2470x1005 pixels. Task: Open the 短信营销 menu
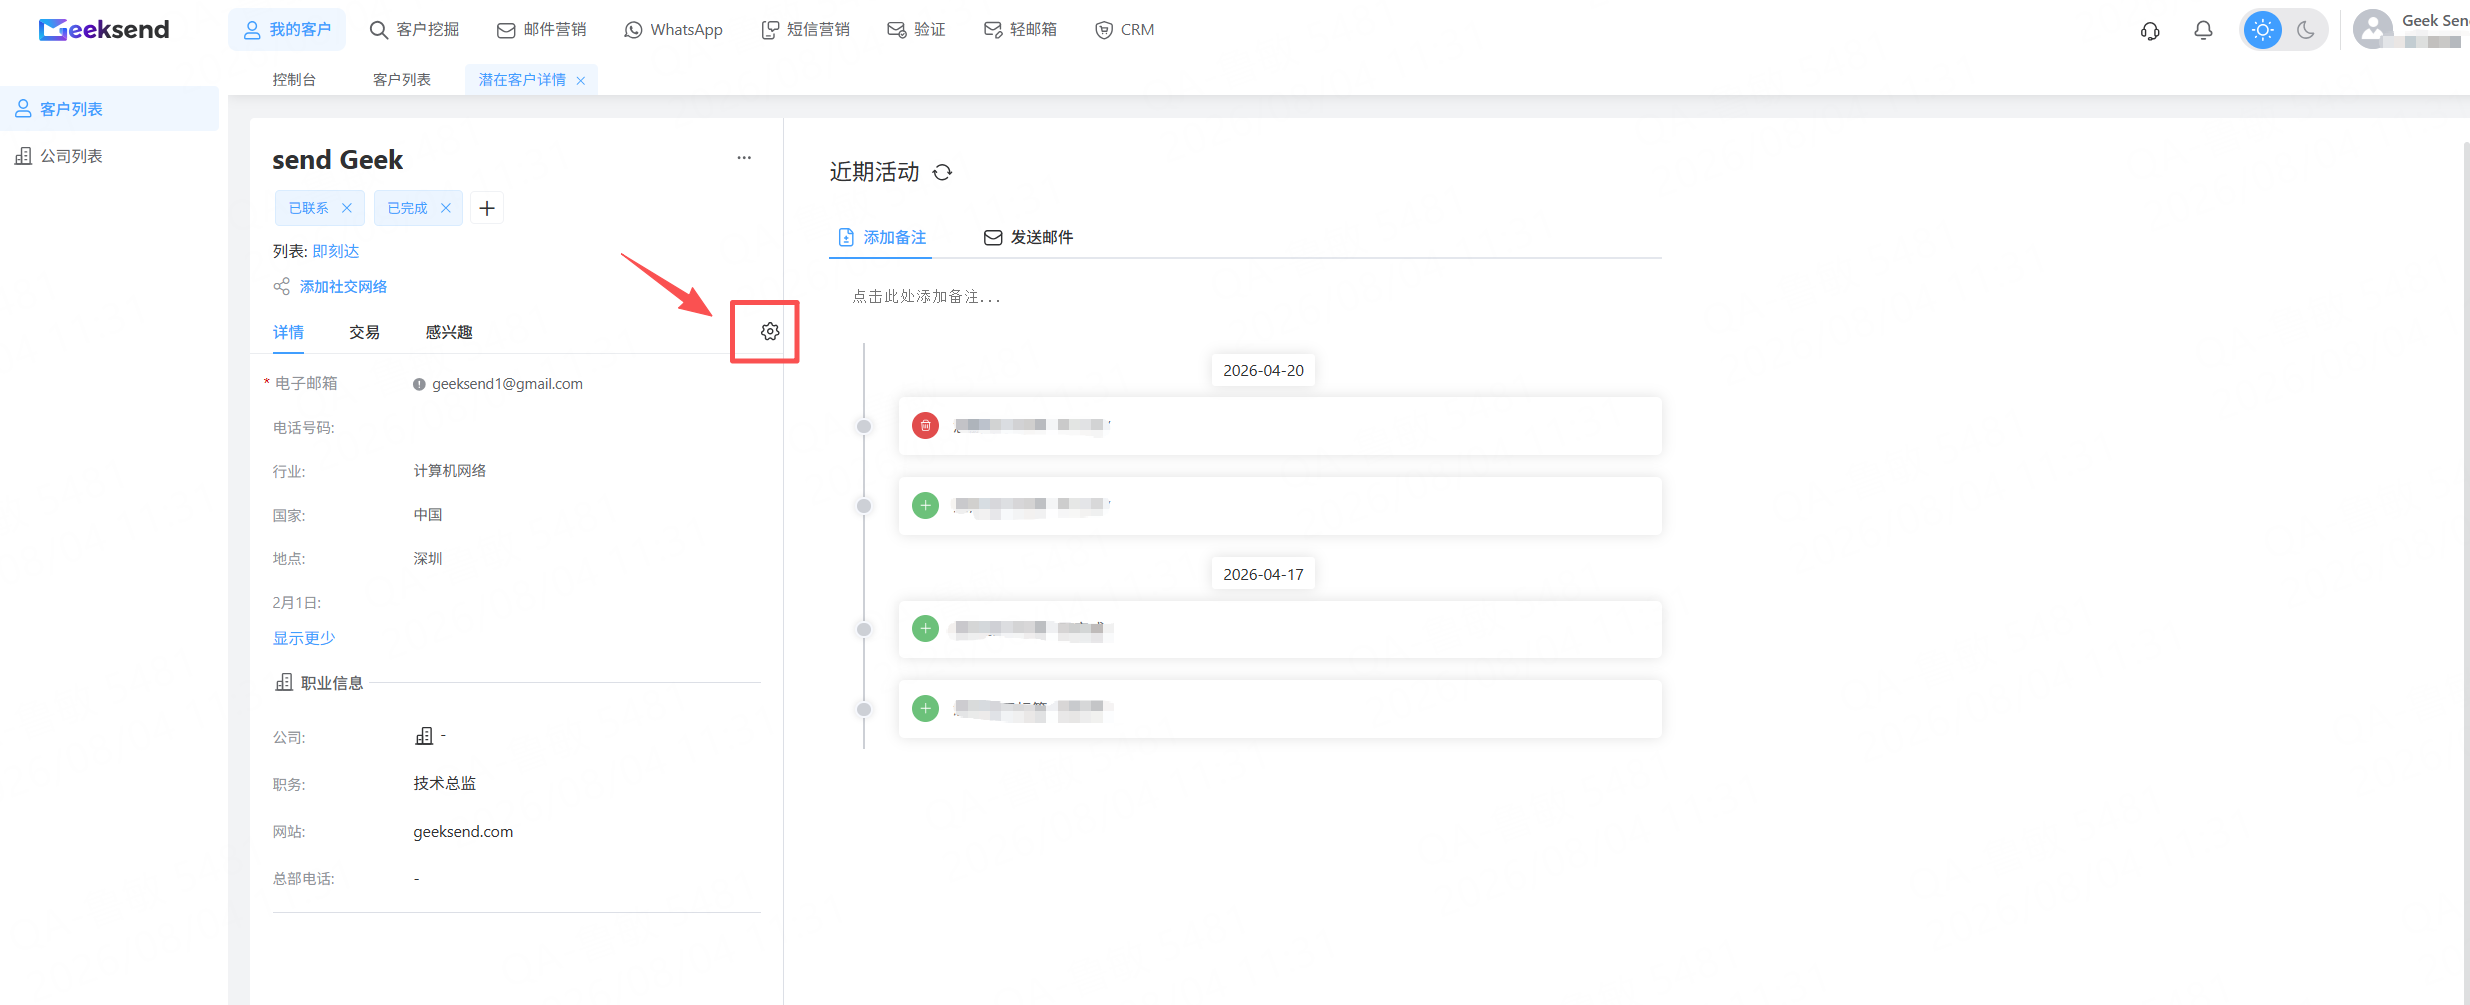pos(805,30)
